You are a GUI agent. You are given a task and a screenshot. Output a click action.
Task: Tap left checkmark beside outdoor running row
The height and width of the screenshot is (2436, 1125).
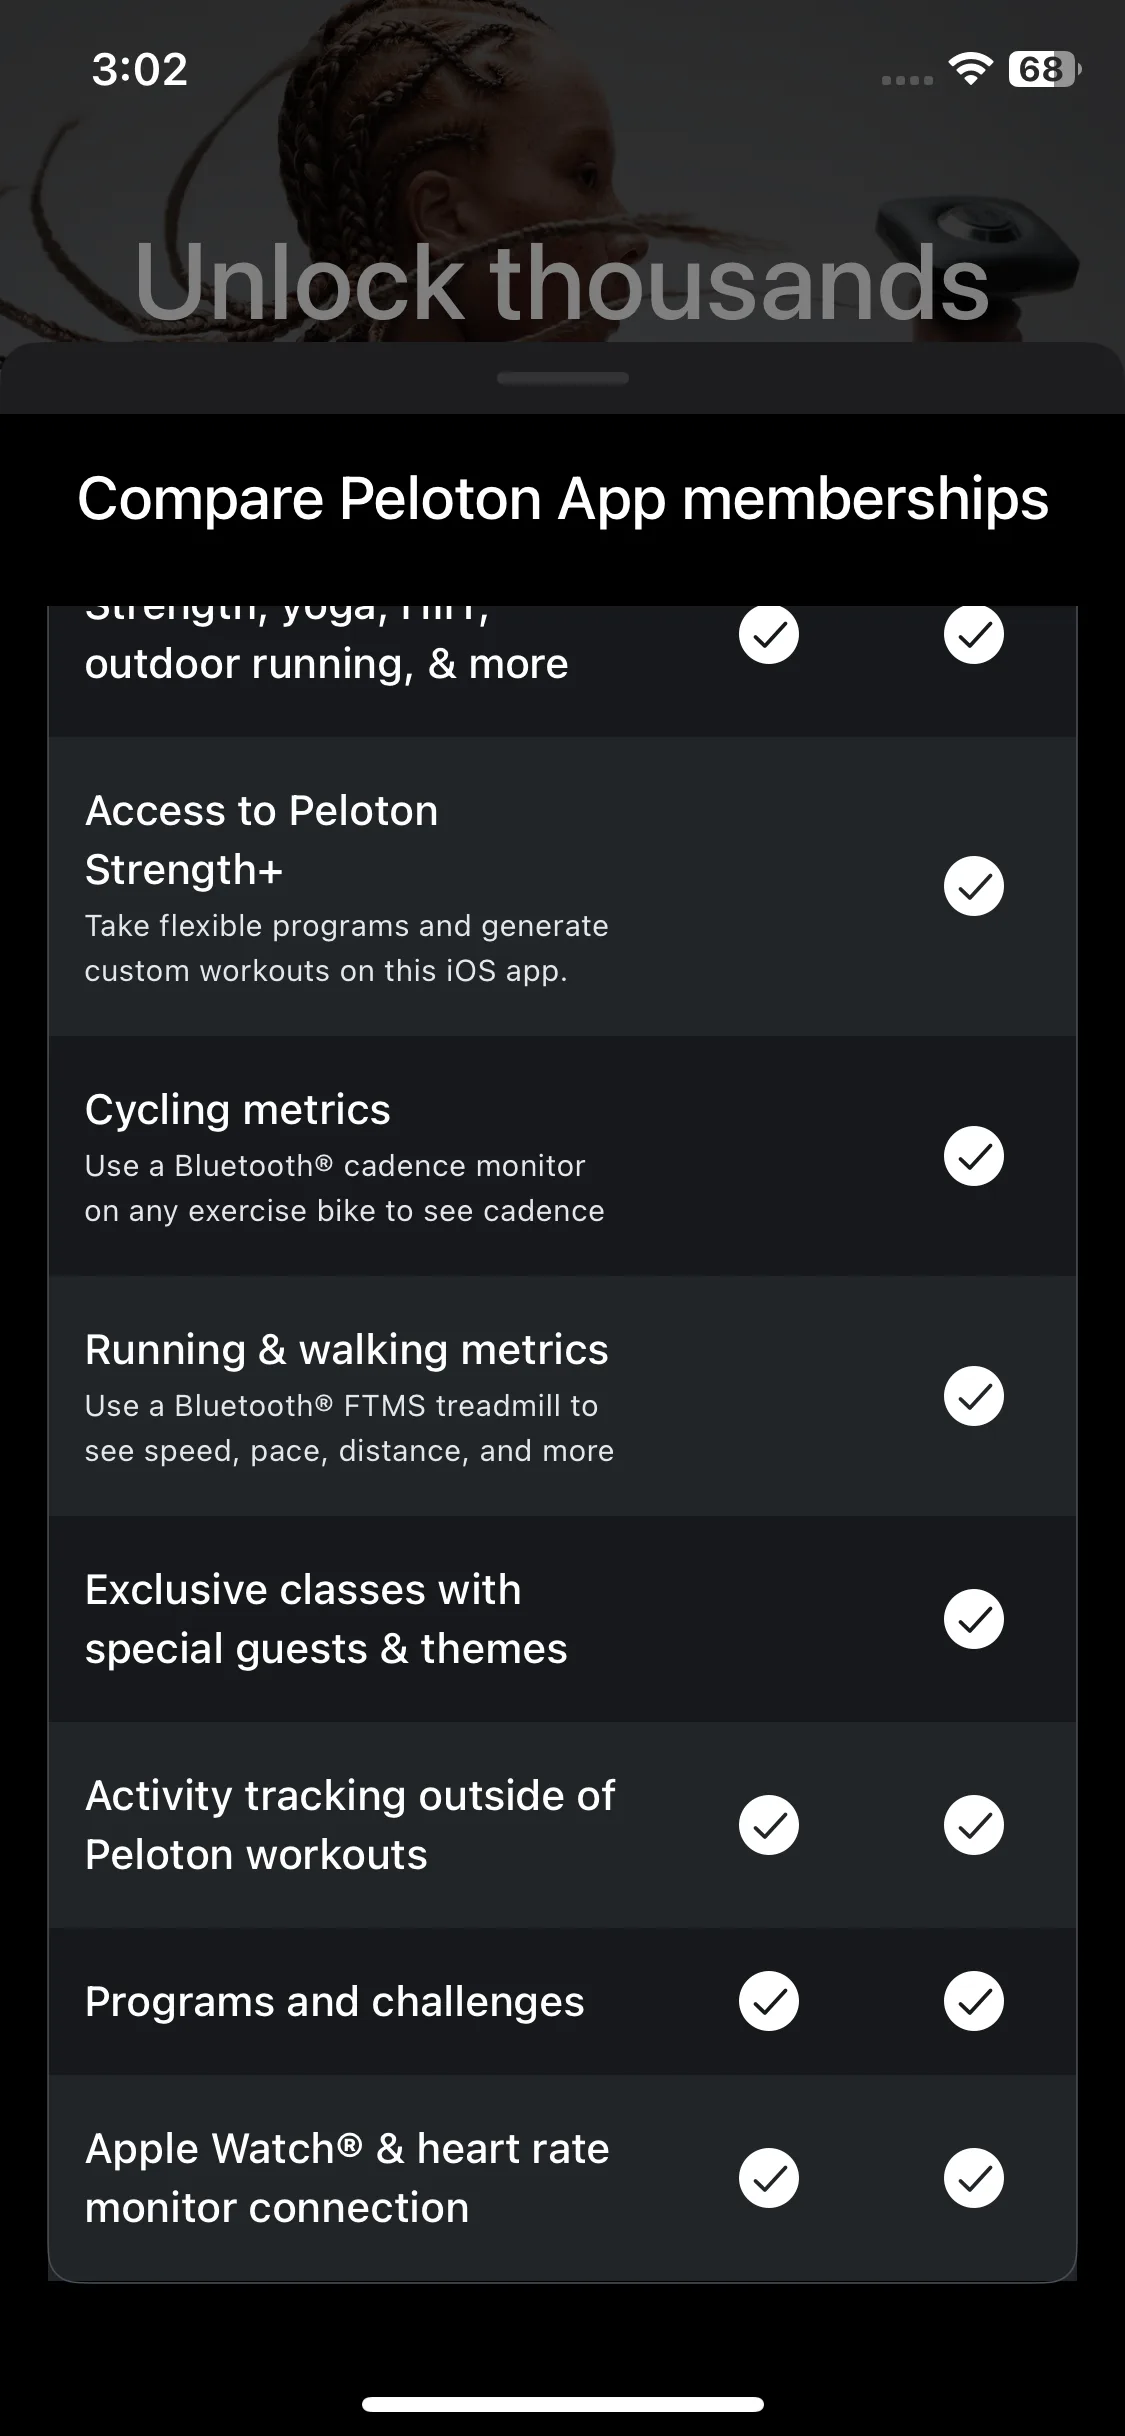pos(768,634)
